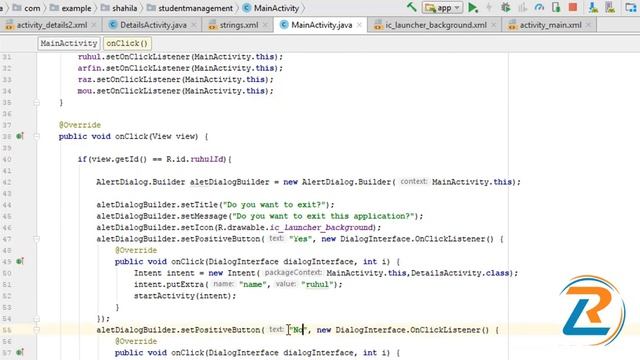640x360 pixels.
Task: Click line number 44 in gutter
Action: click(7, 204)
